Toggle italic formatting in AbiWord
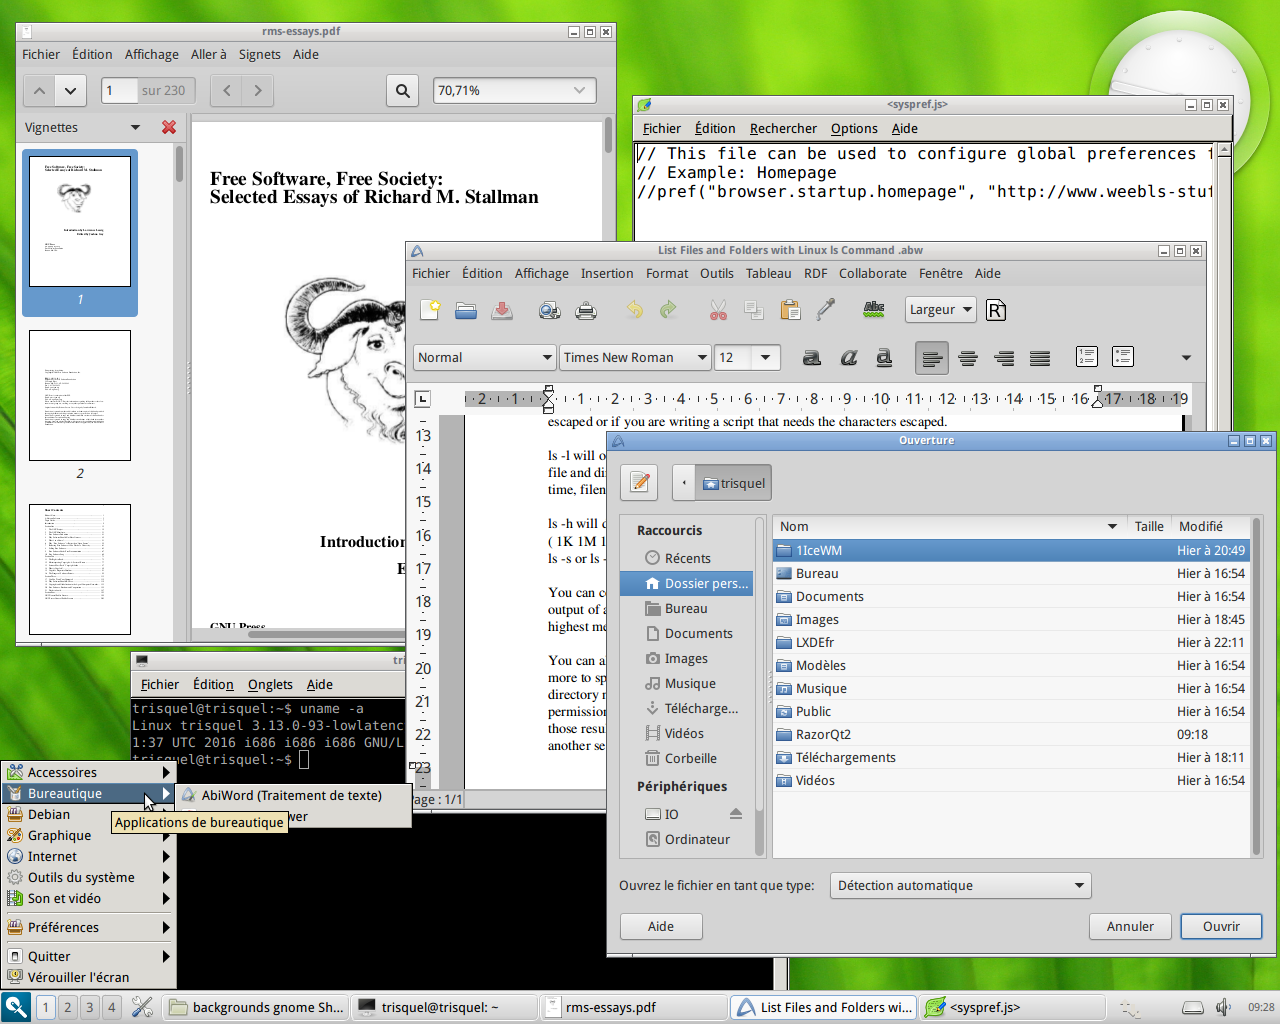 (x=848, y=357)
